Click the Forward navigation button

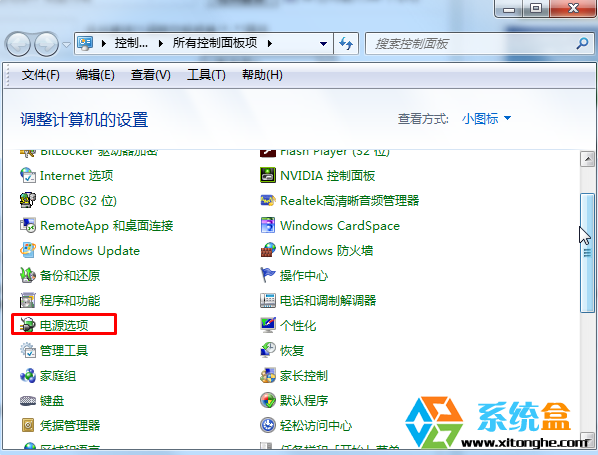(x=46, y=44)
